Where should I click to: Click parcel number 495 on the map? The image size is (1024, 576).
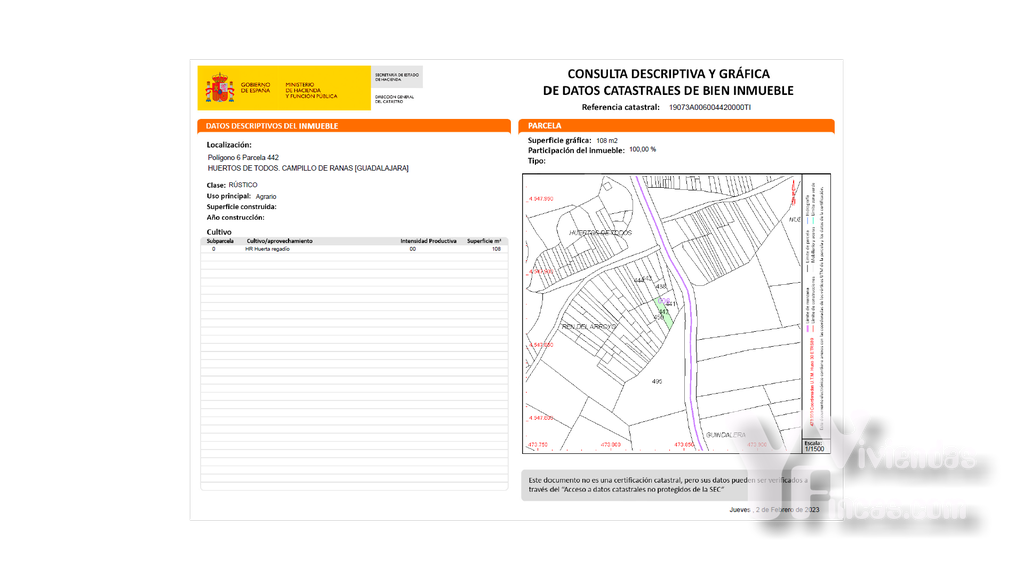pos(657,381)
